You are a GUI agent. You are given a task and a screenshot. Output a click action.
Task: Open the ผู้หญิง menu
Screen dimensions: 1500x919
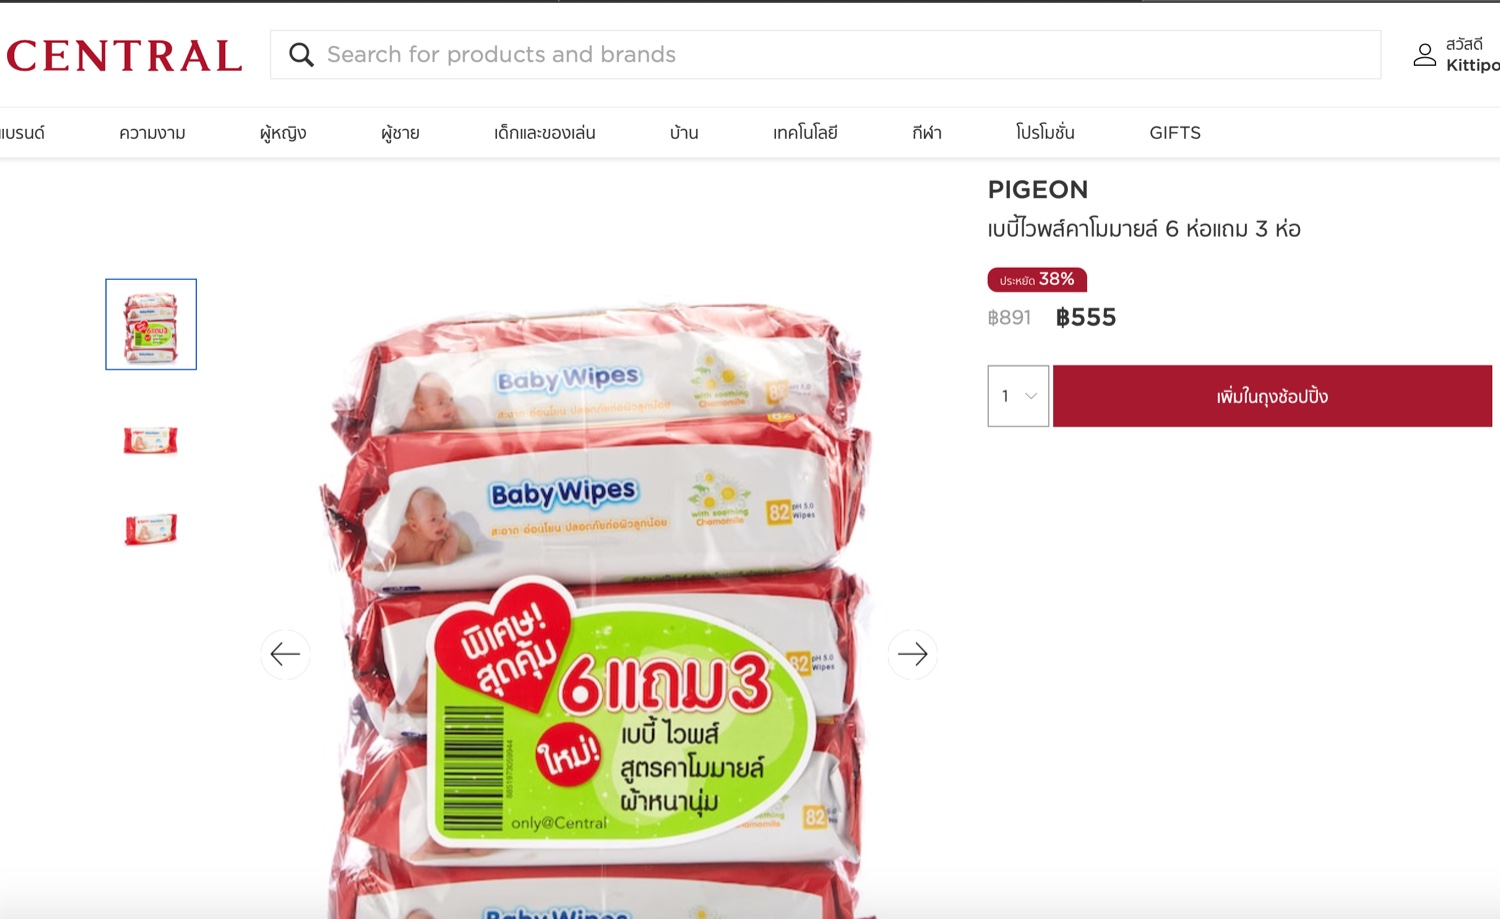pyautogui.click(x=283, y=133)
